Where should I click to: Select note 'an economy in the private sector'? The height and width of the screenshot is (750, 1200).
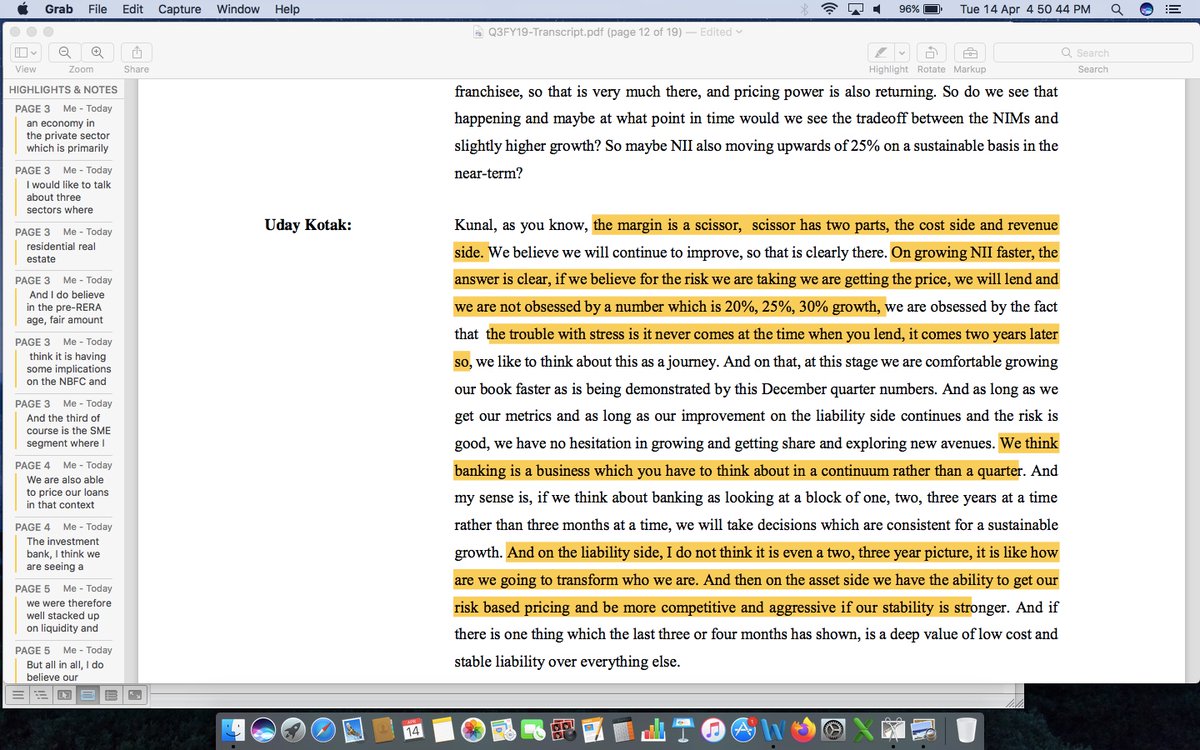(62, 129)
